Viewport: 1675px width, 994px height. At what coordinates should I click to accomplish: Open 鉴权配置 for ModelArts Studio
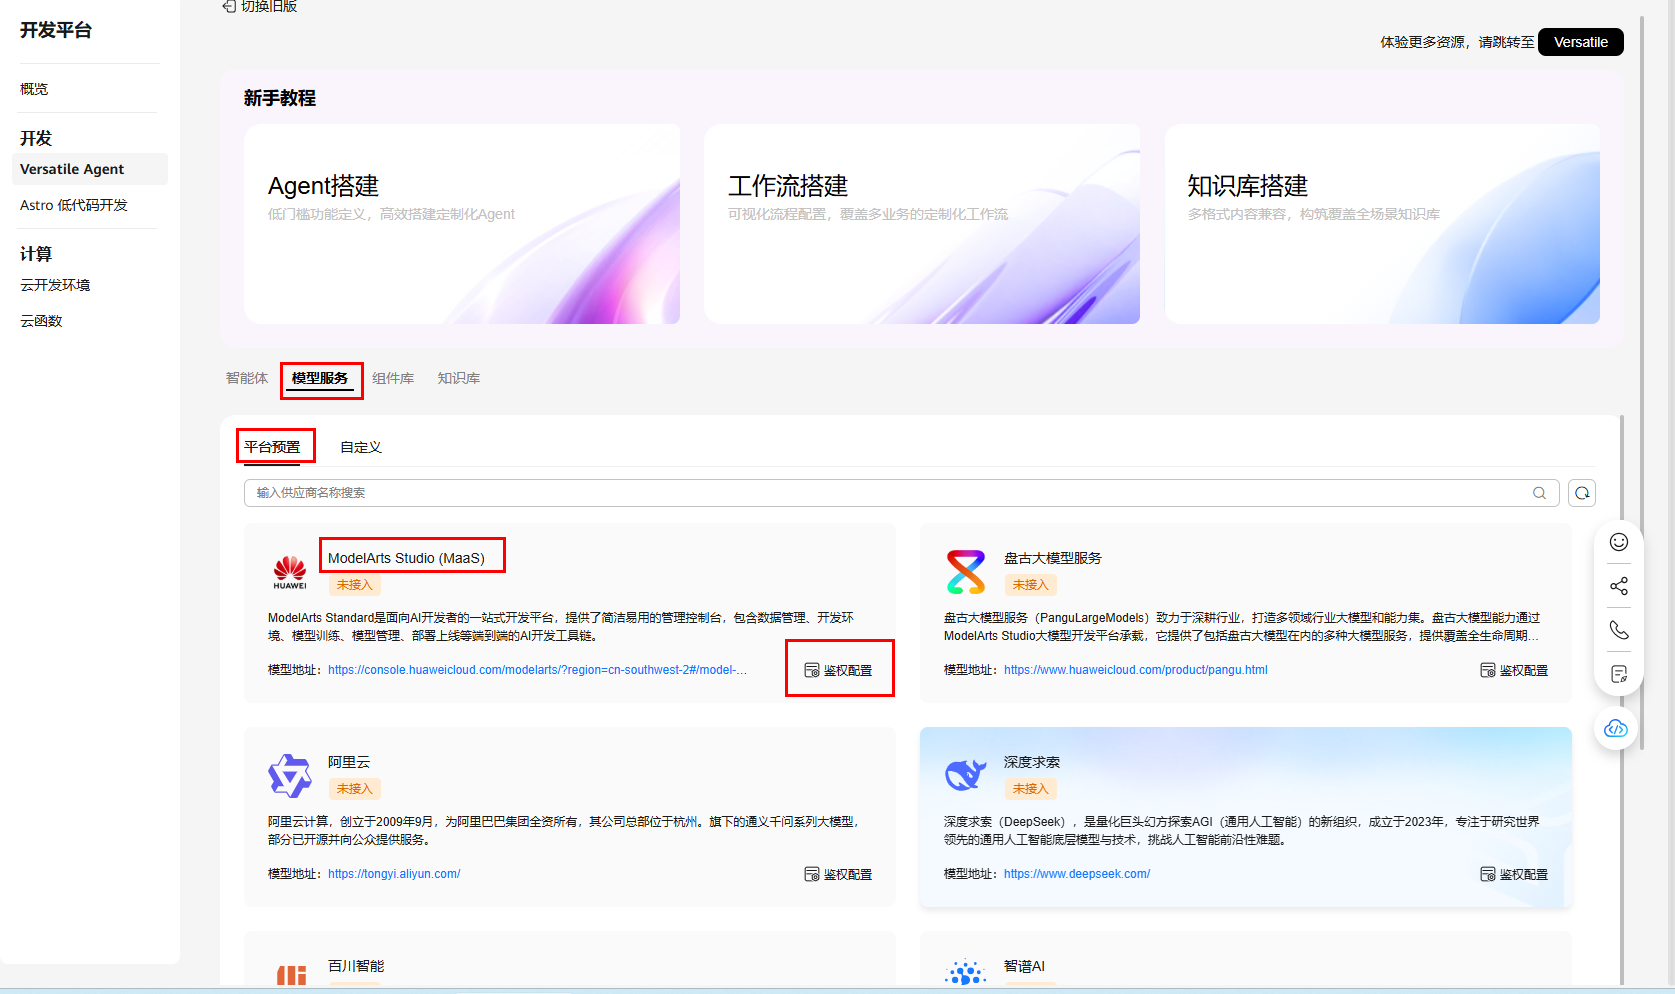(839, 670)
